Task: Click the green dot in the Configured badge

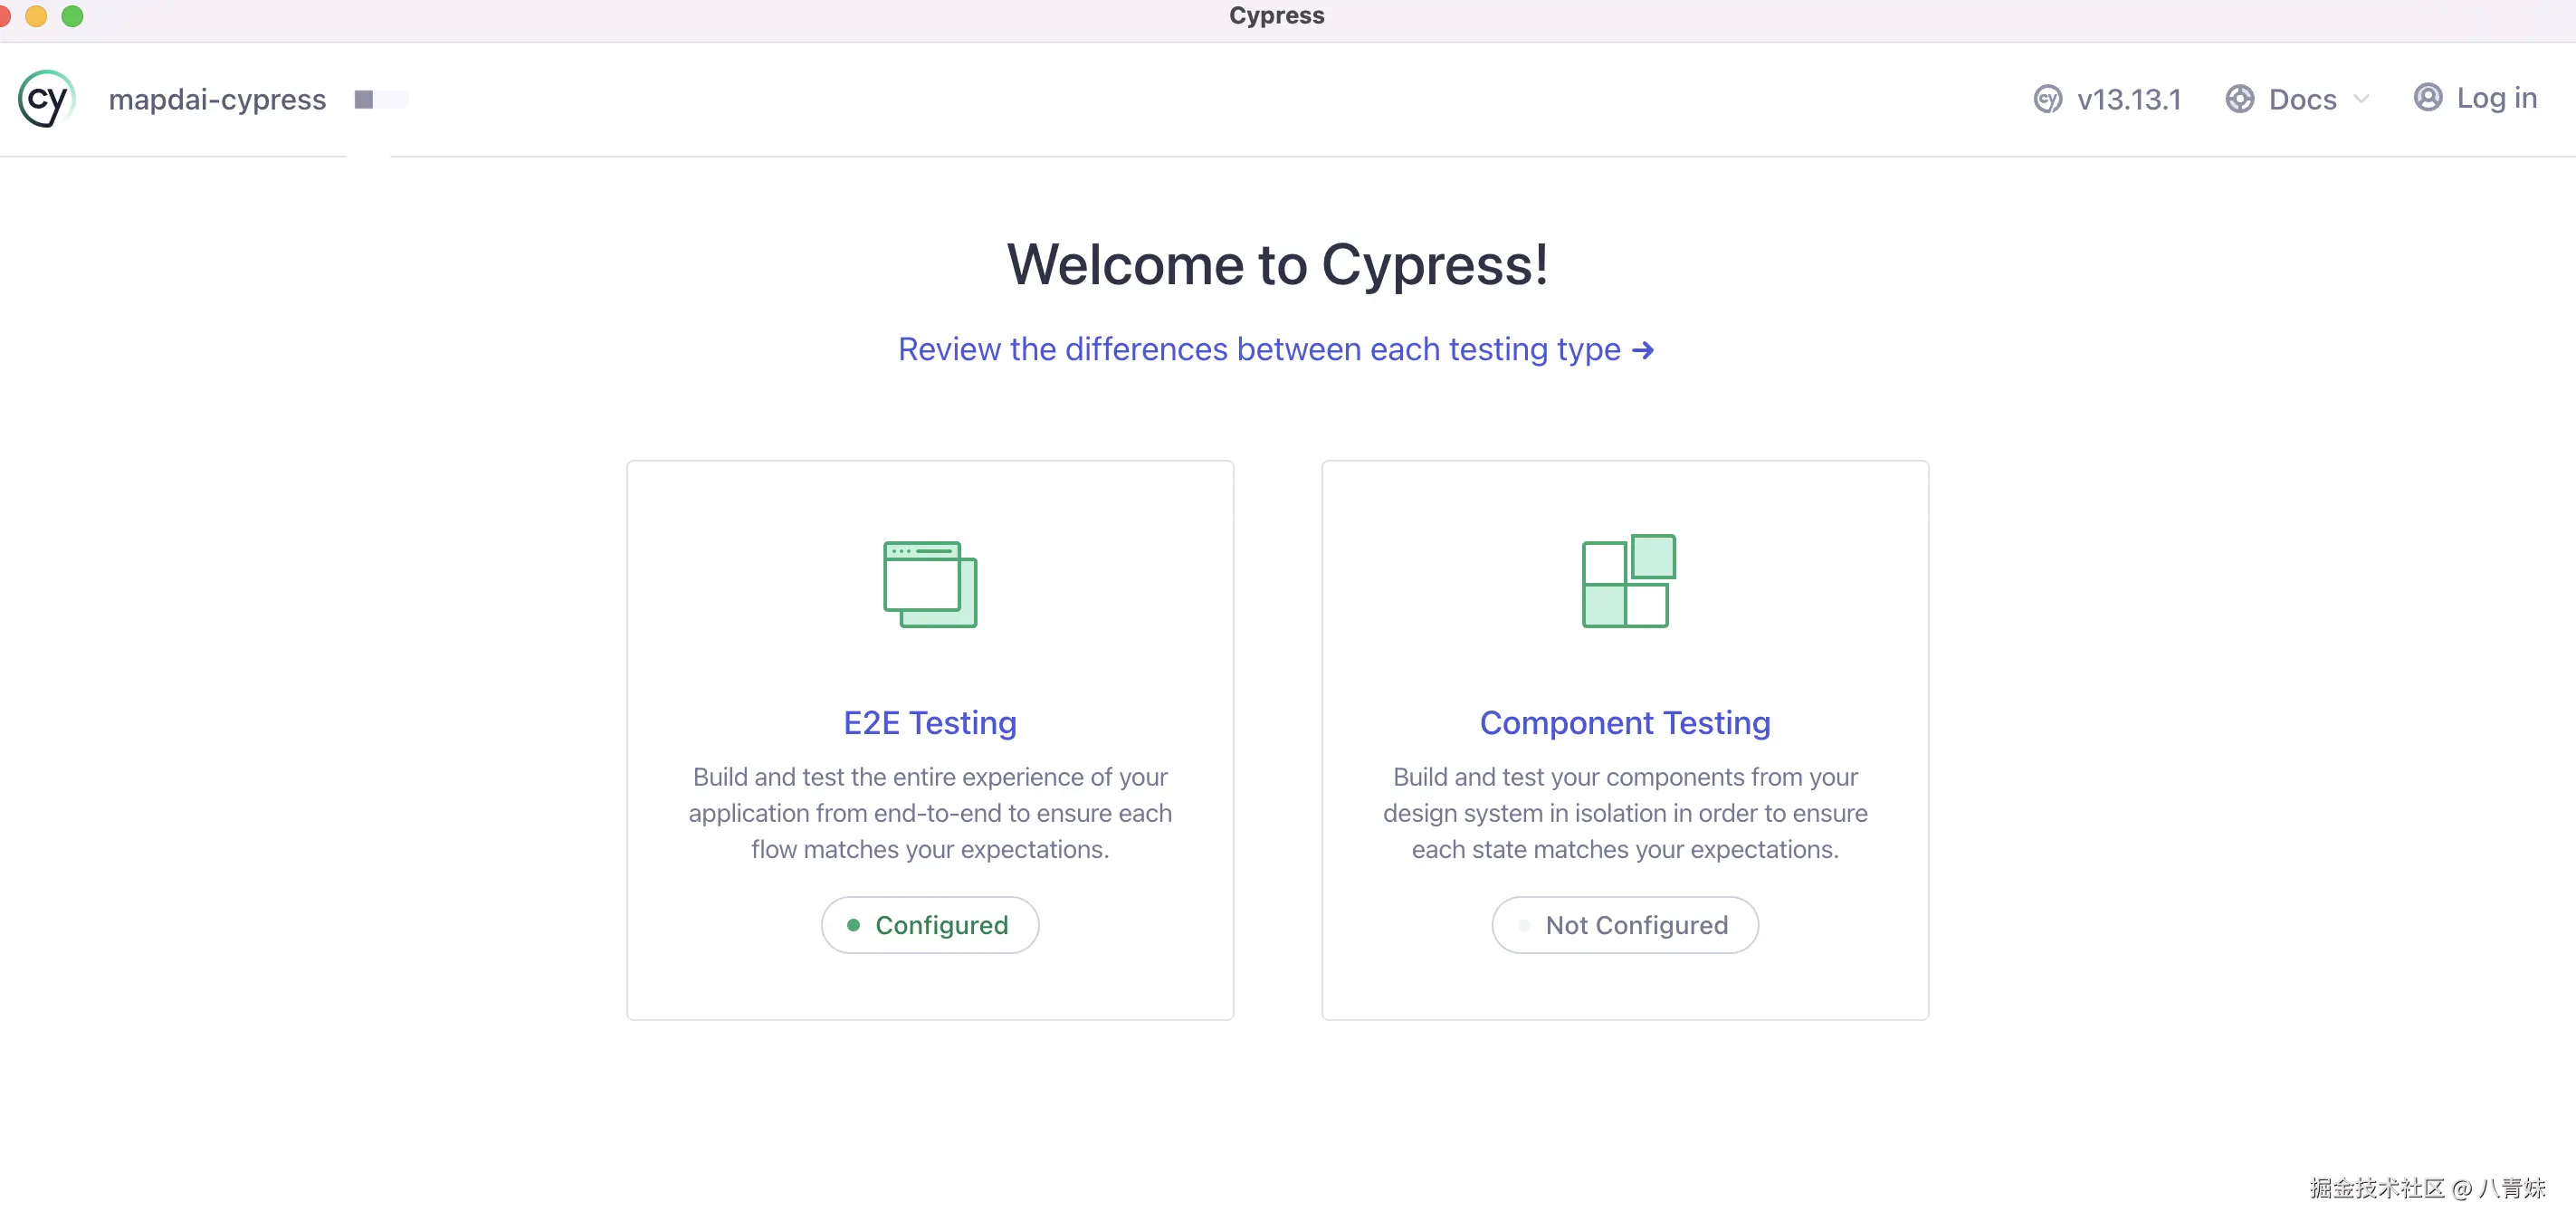Action: (x=853, y=925)
